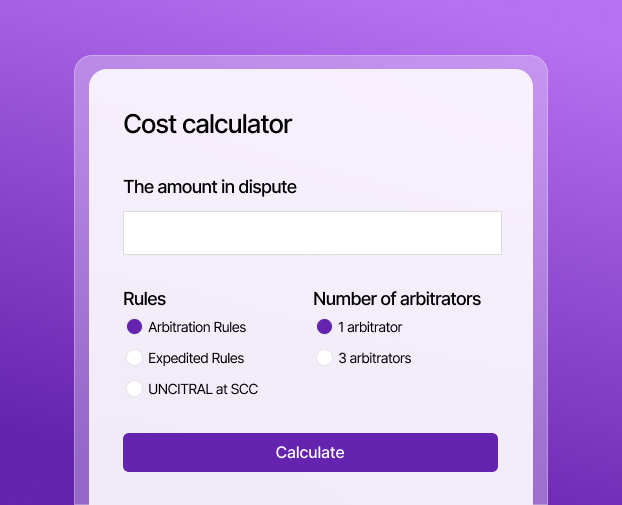Image resolution: width=622 pixels, height=505 pixels.
Task: Select the UNCITRAL at SCC radio button
Action: 135,389
